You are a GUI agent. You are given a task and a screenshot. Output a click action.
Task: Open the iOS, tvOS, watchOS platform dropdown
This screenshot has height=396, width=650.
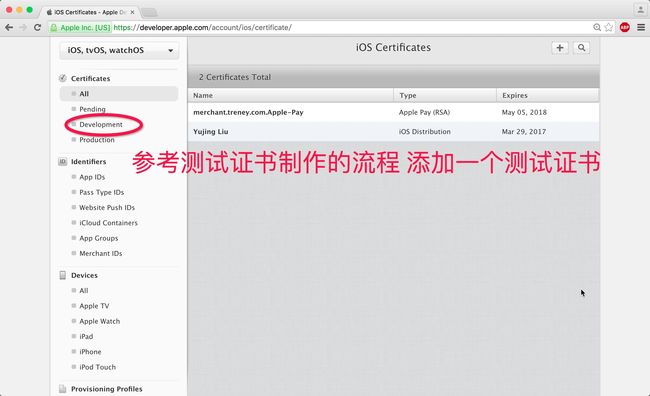click(119, 50)
